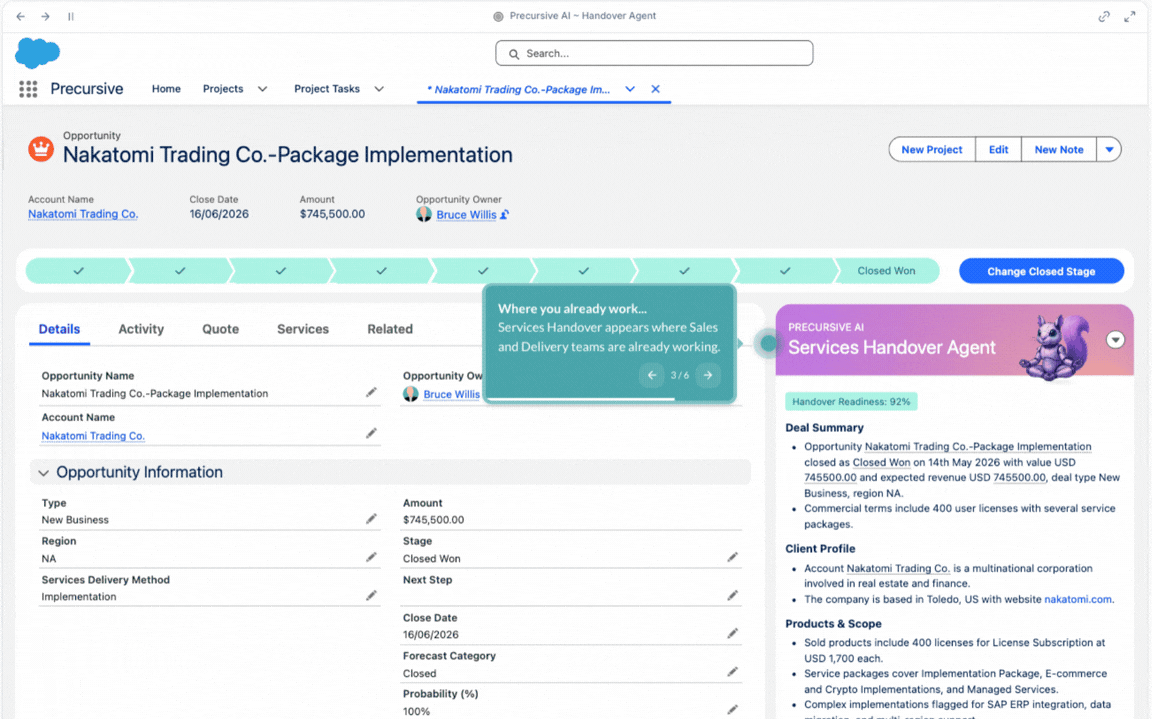This screenshot has width=1152, height=720.
Task: Click the change owner icon beside Bruce Willis
Action: pyautogui.click(x=505, y=215)
